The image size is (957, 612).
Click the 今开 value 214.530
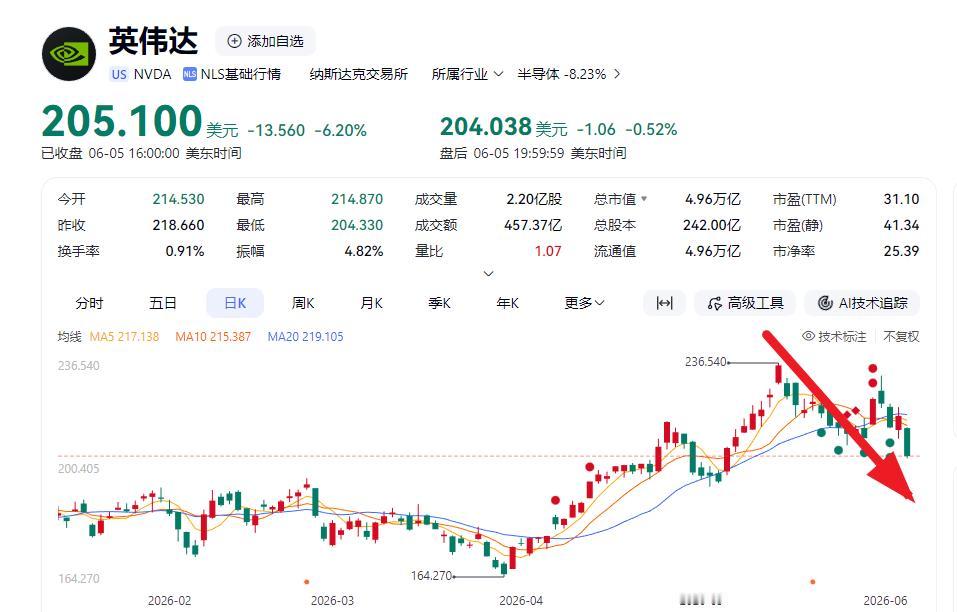tap(178, 200)
